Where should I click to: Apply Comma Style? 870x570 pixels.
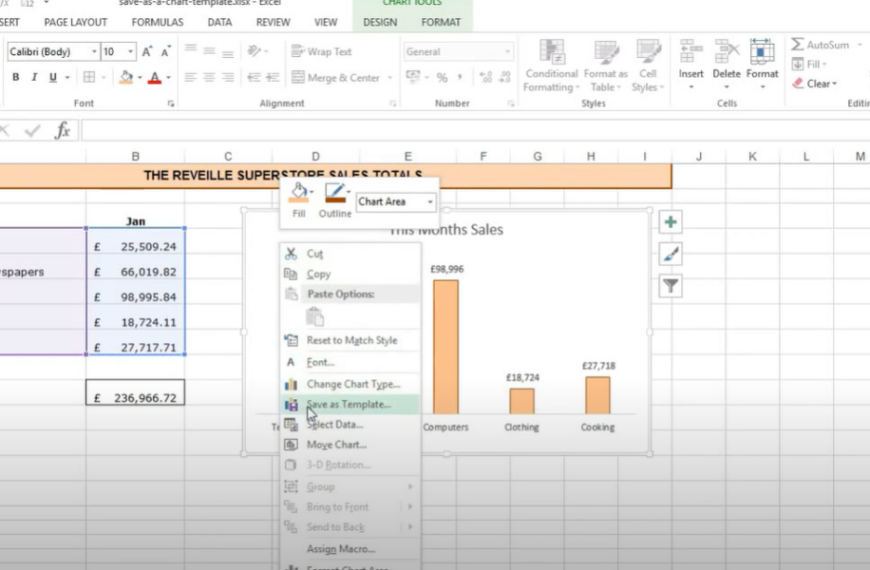pos(460,77)
